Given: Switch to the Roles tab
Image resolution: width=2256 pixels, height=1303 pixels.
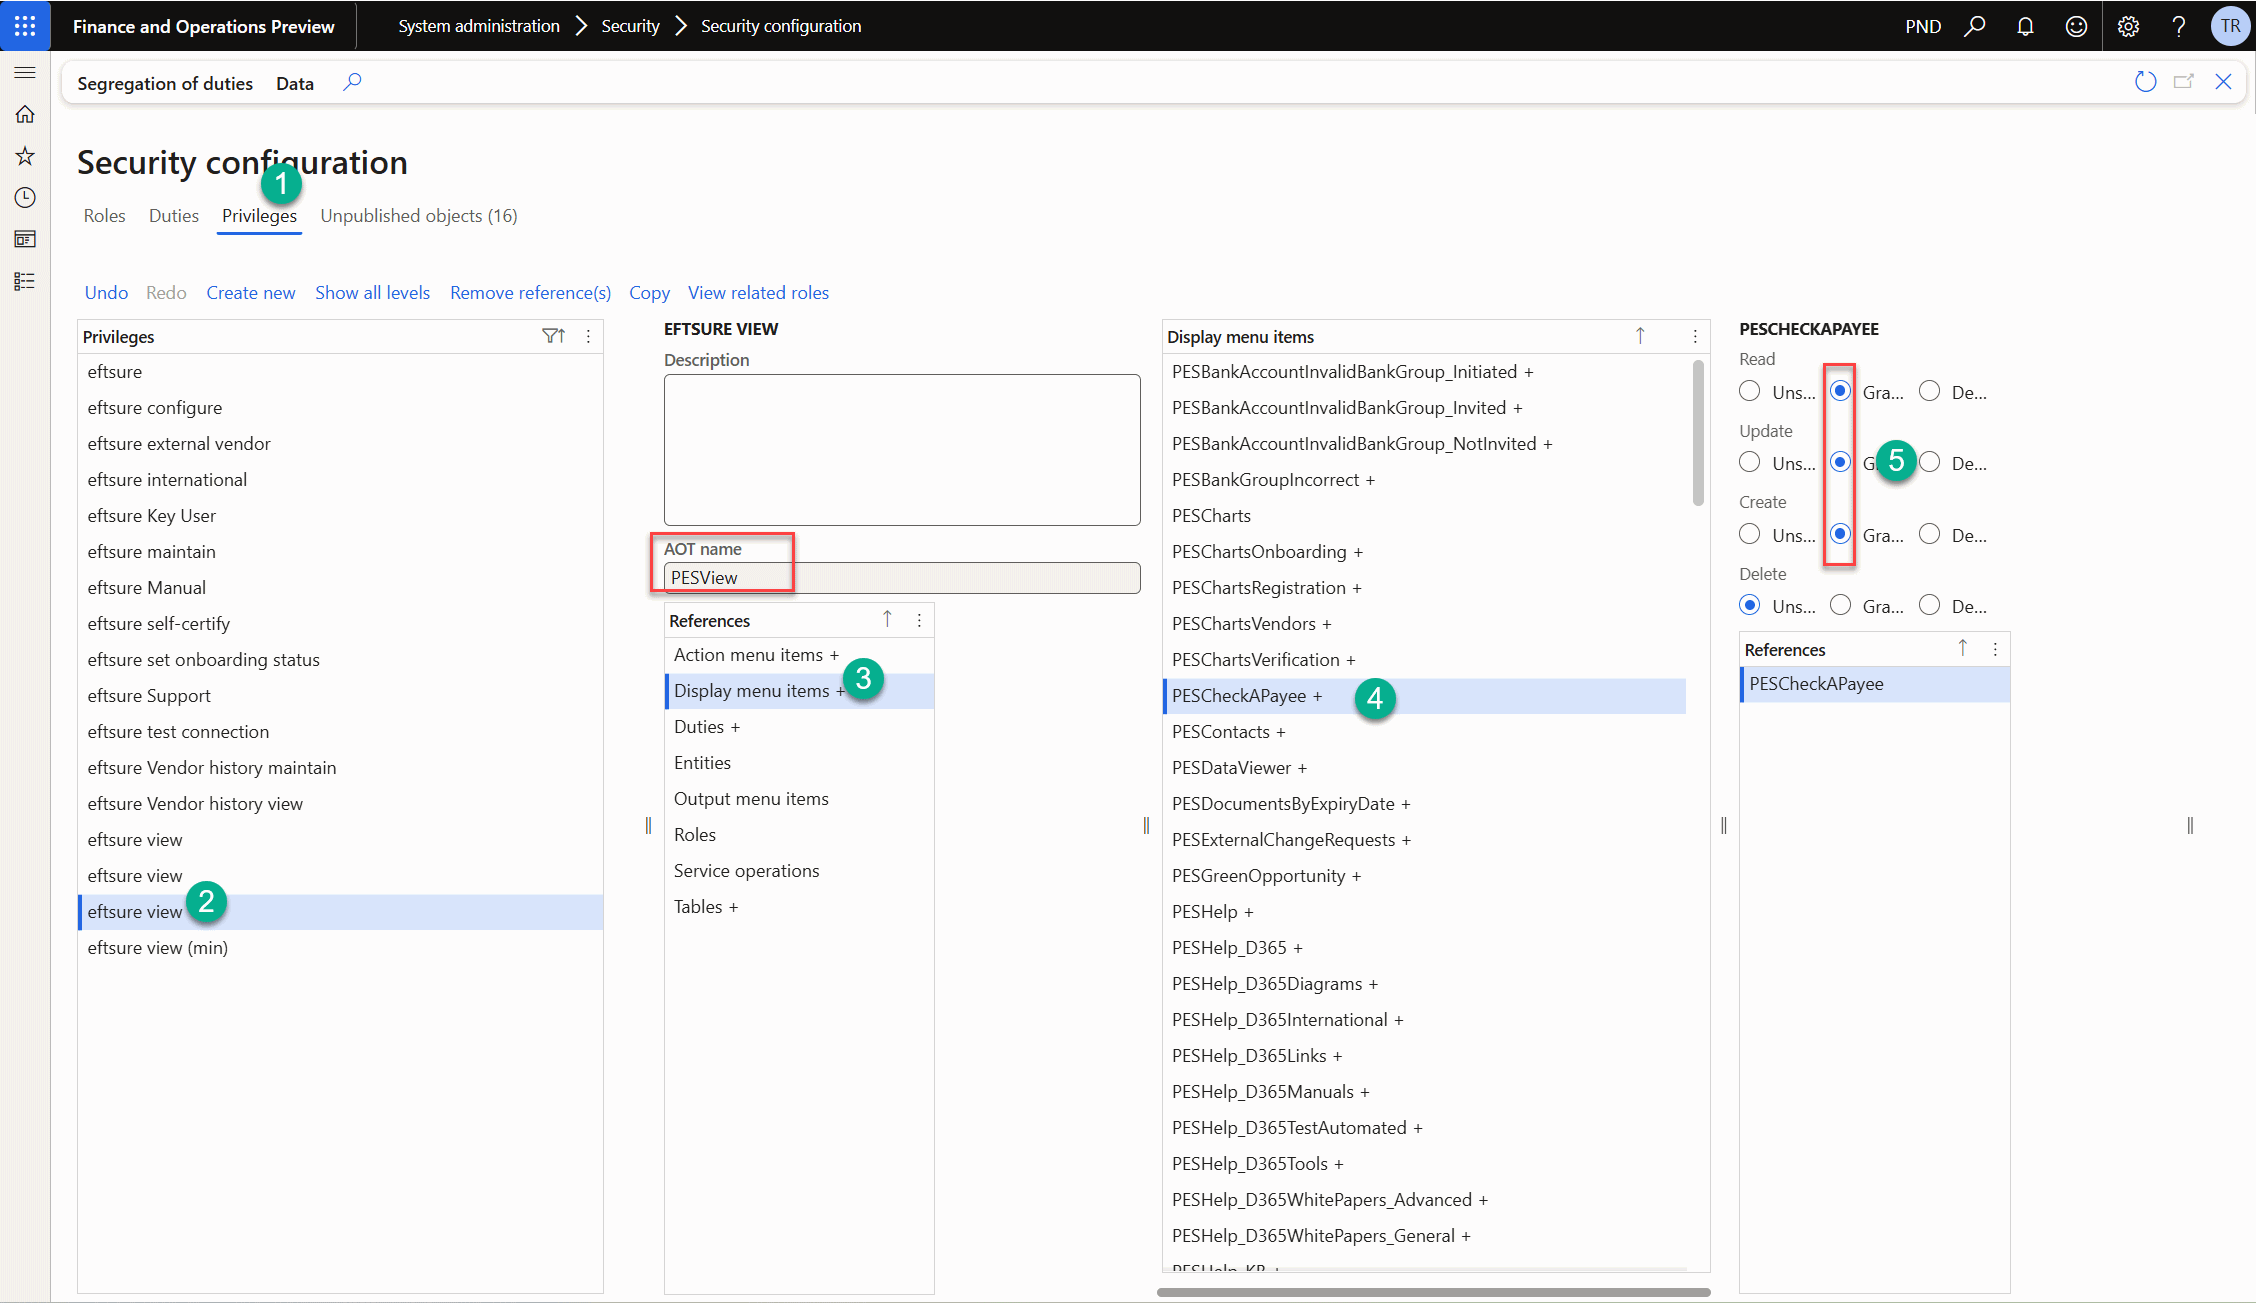Looking at the screenshot, I should (x=105, y=216).
